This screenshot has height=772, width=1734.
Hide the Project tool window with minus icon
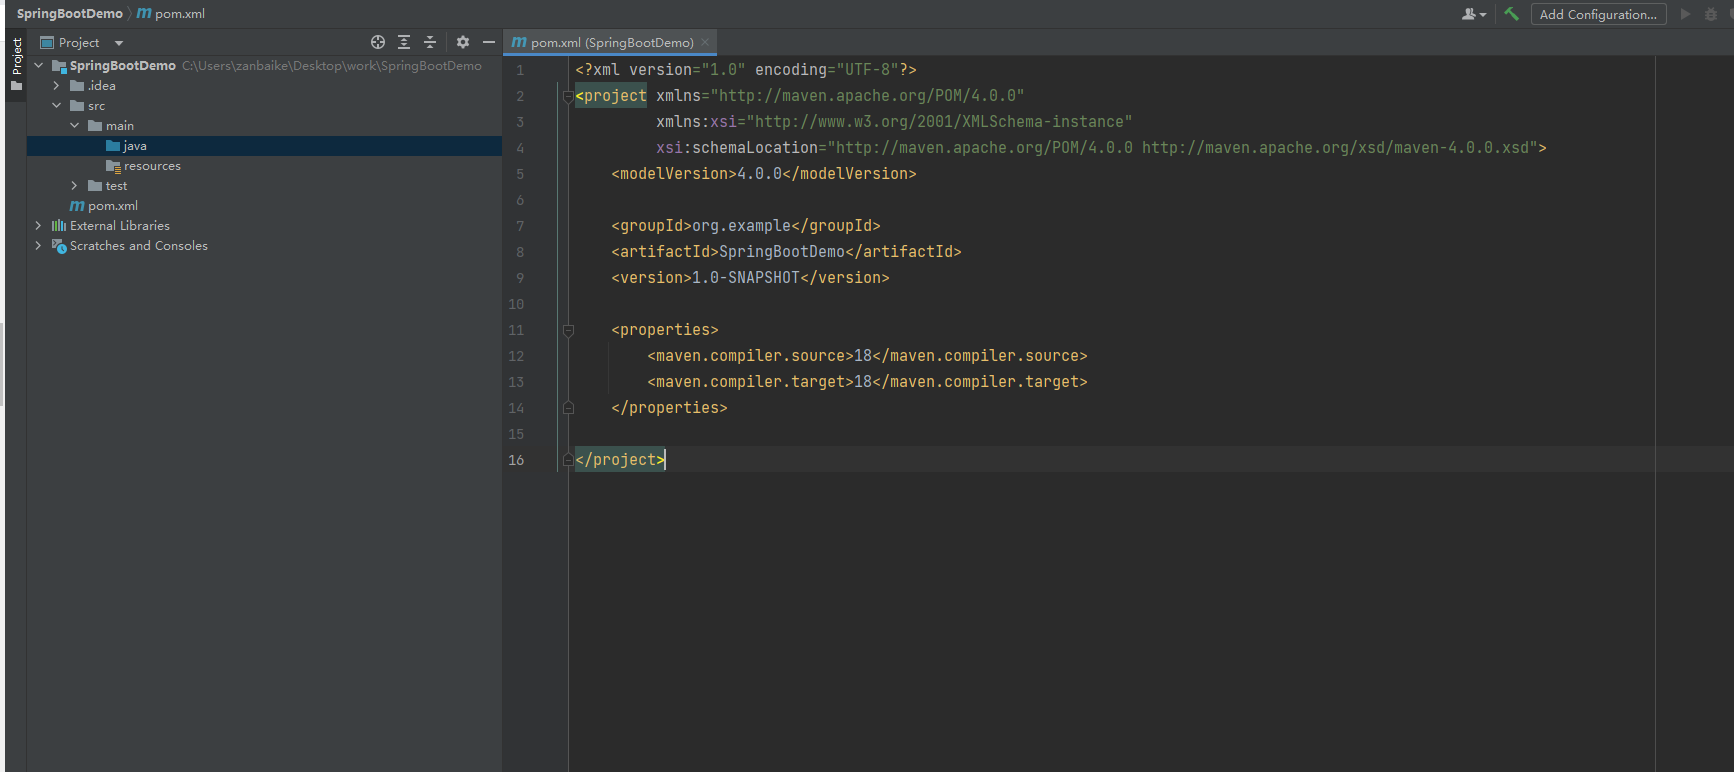click(x=489, y=42)
